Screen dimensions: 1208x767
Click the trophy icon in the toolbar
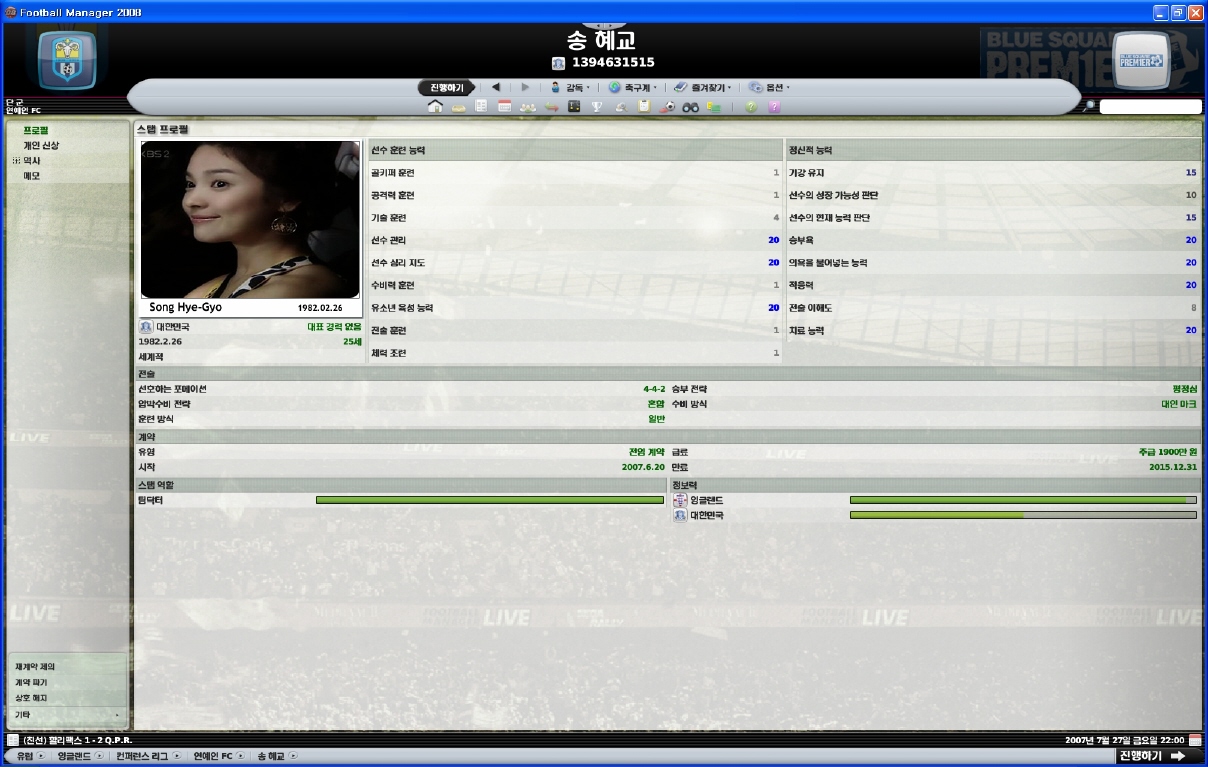pyautogui.click(x=597, y=107)
